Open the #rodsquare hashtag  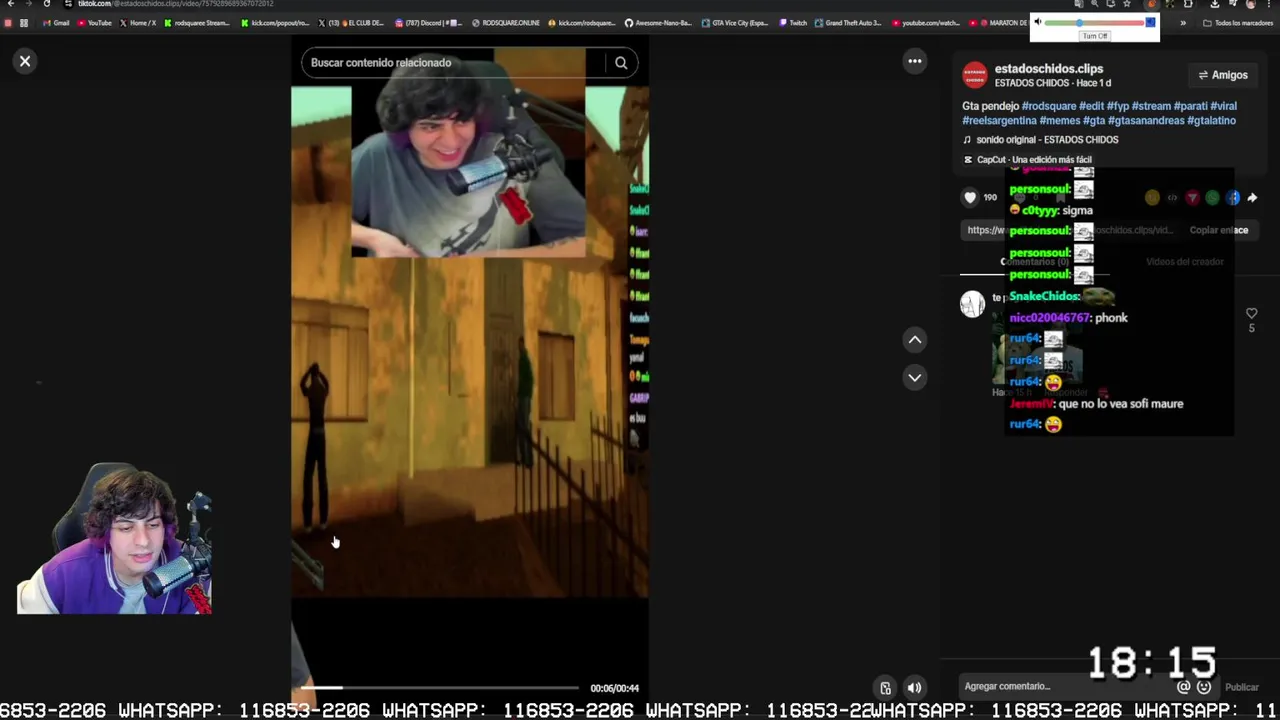tap(1049, 106)
